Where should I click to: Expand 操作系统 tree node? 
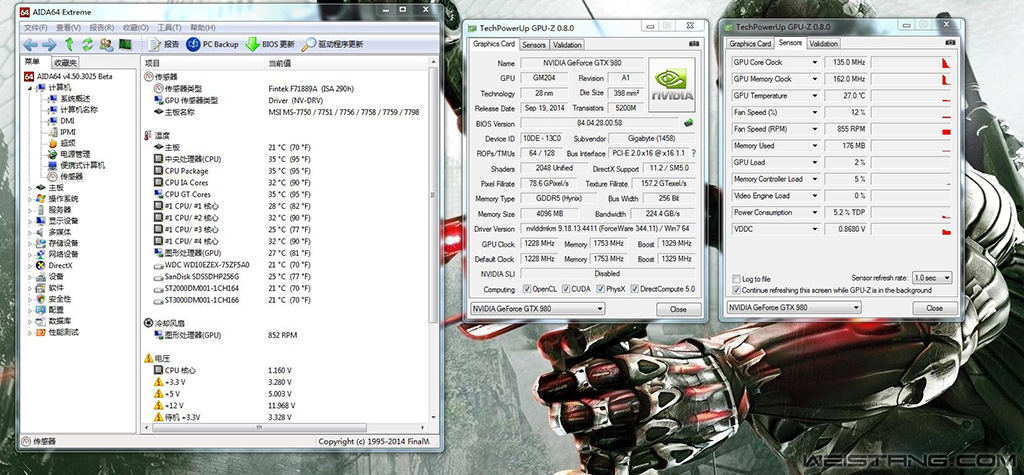(x=30, y=199)
